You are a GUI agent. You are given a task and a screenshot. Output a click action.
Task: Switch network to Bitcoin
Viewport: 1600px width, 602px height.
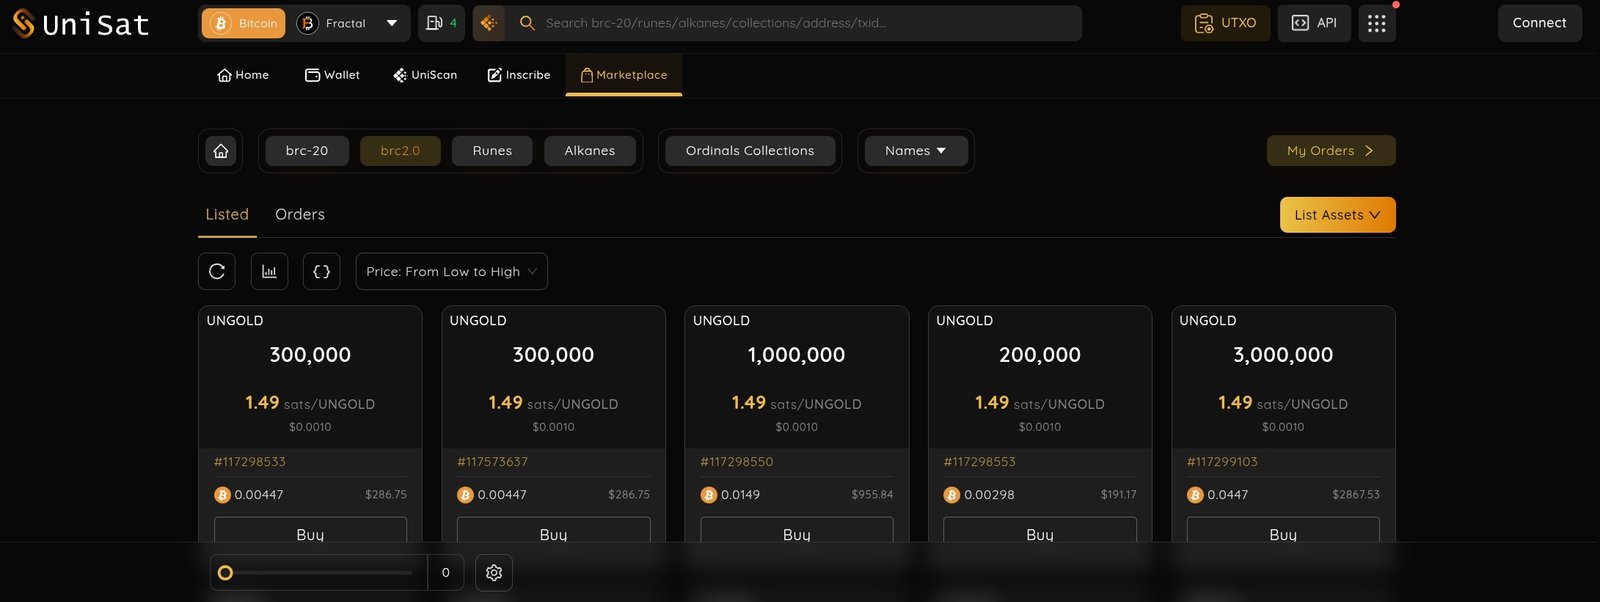244,23
